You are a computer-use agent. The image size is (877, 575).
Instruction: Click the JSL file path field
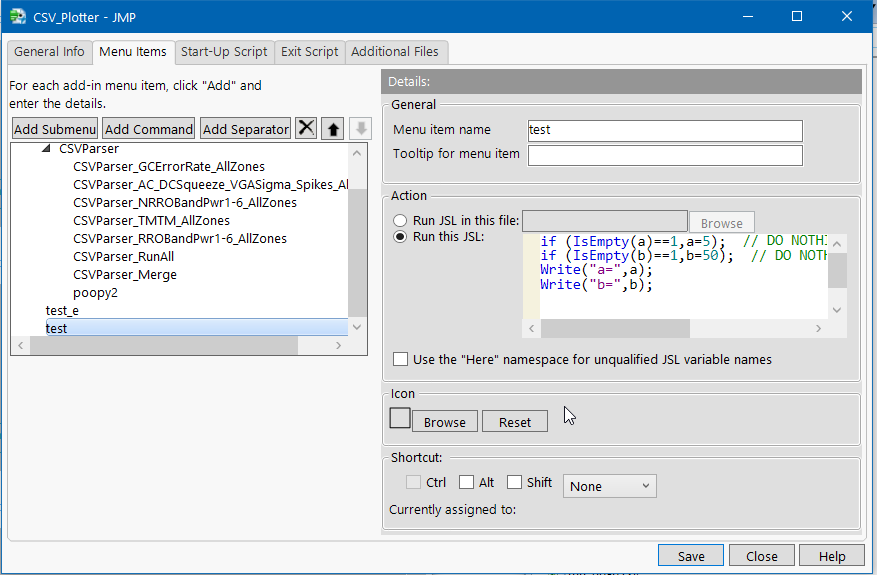[605, 221]
